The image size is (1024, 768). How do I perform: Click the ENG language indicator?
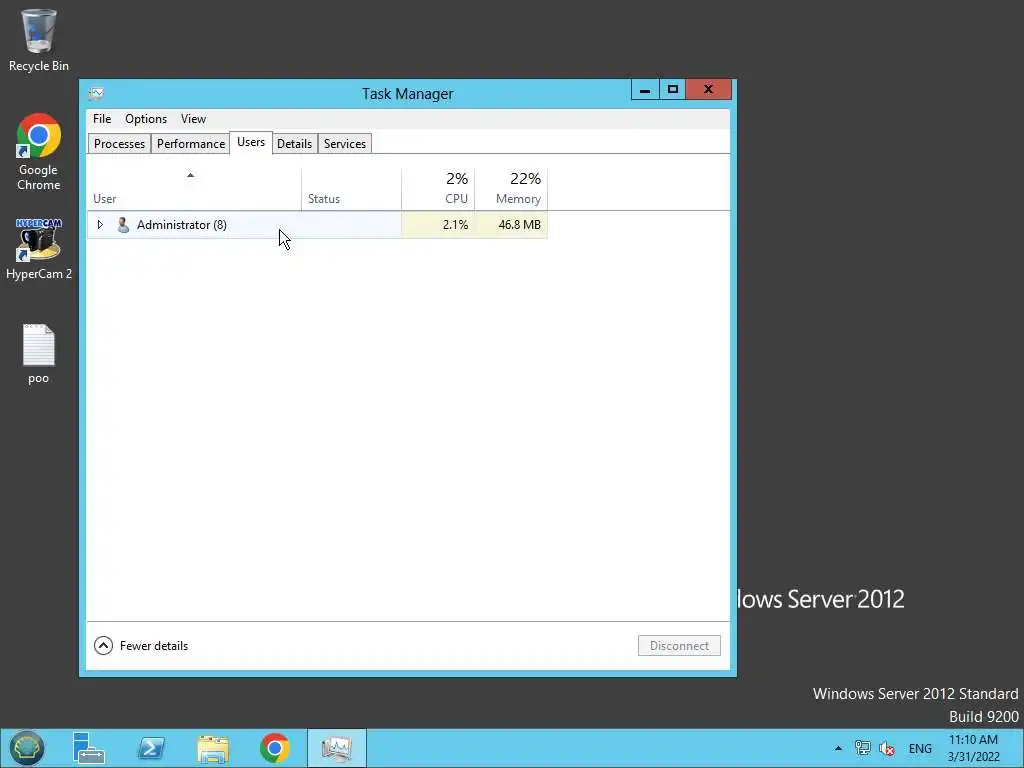[920, 748]
